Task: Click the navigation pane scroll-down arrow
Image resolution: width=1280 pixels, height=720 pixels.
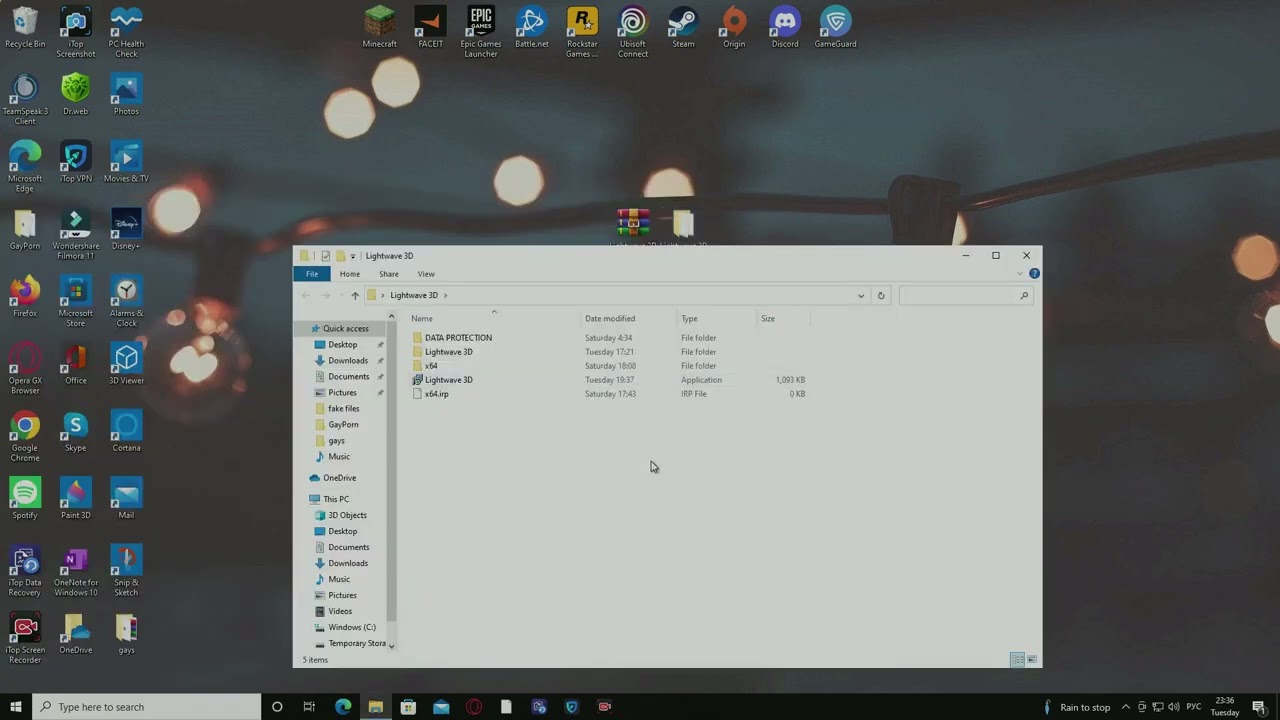Action: coord(391,645)
